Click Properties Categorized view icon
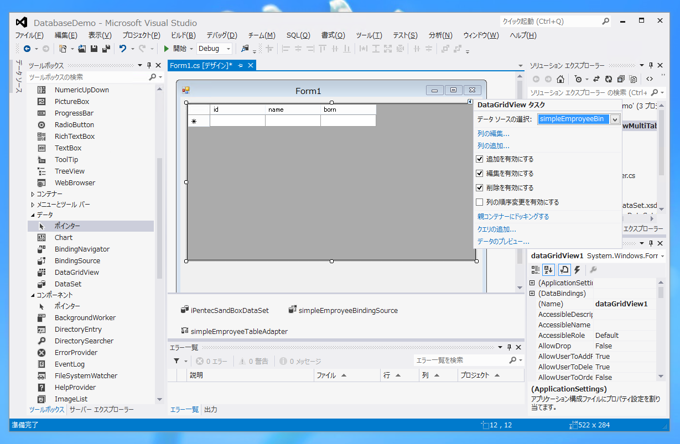 coord(536,270)
